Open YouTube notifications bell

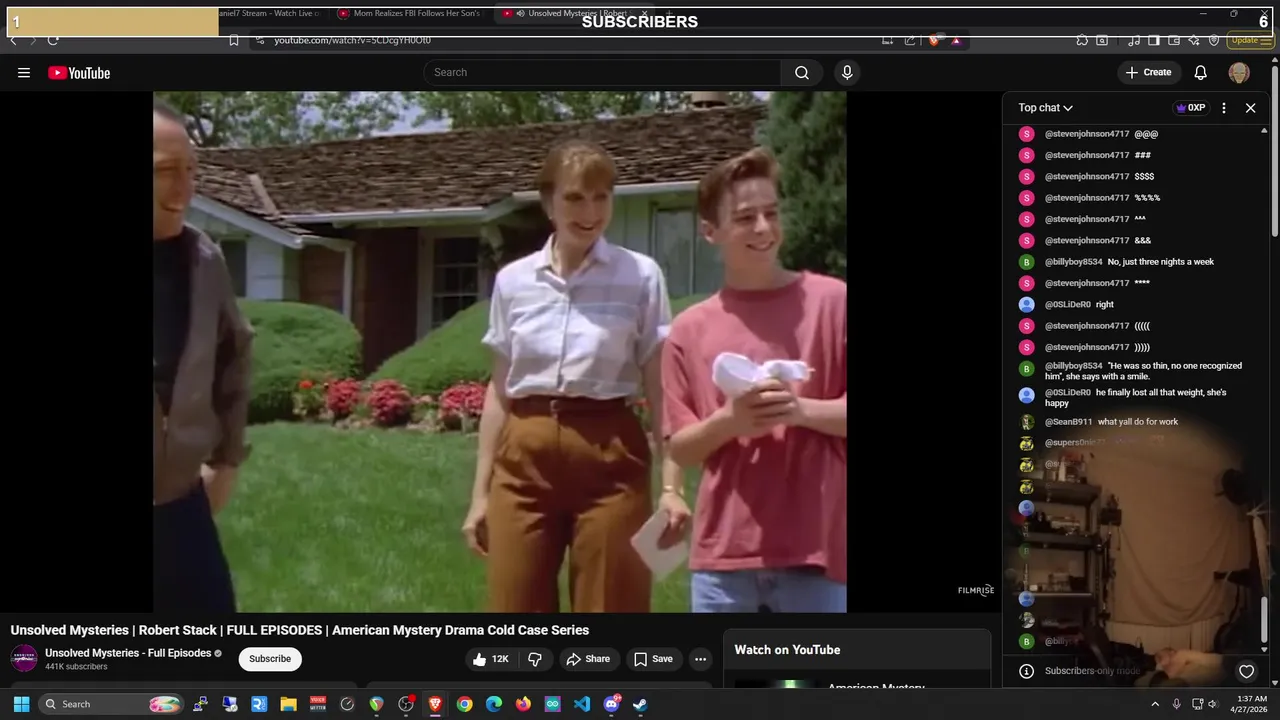[x=1201, y=72]
